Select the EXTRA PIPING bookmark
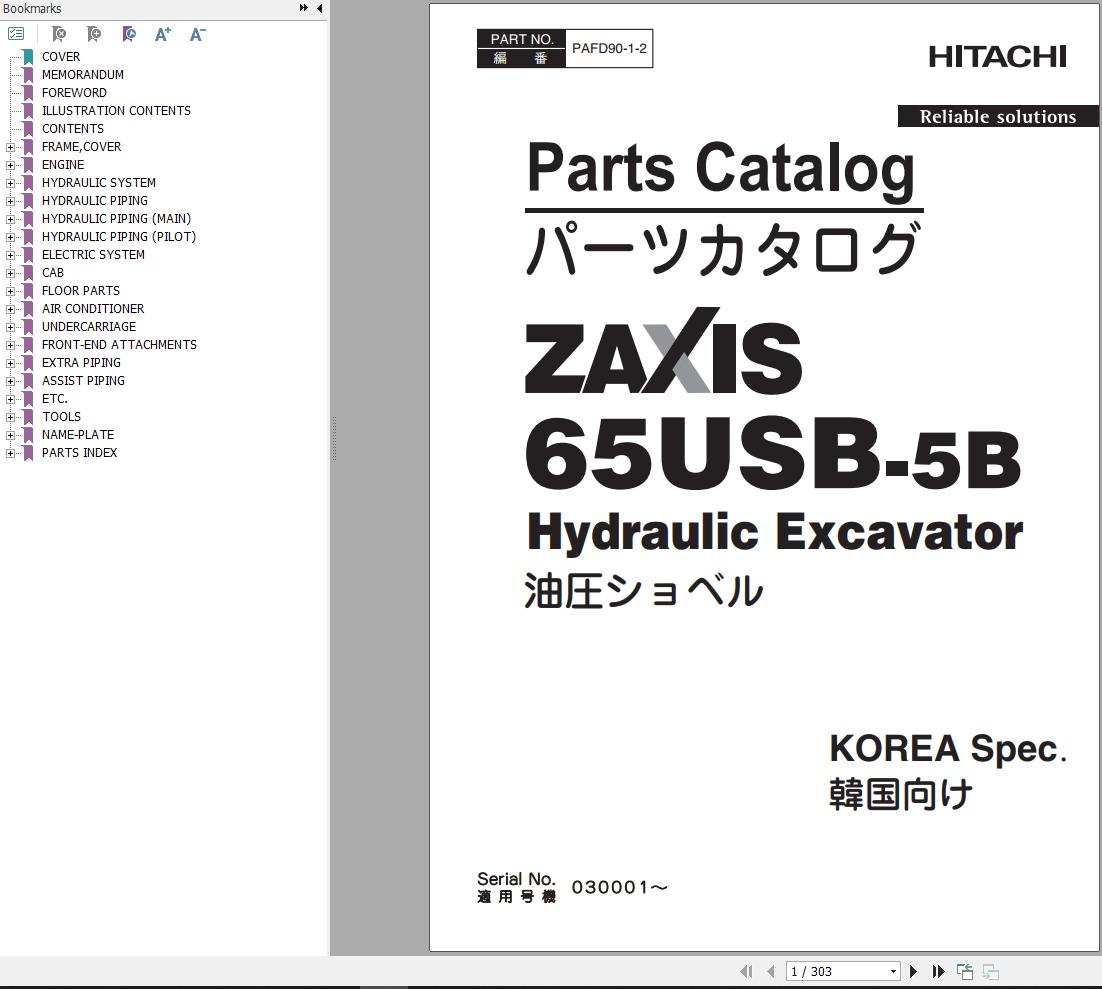The width and height of the screenshot is (1102, 989). click(x=81, y=363)
